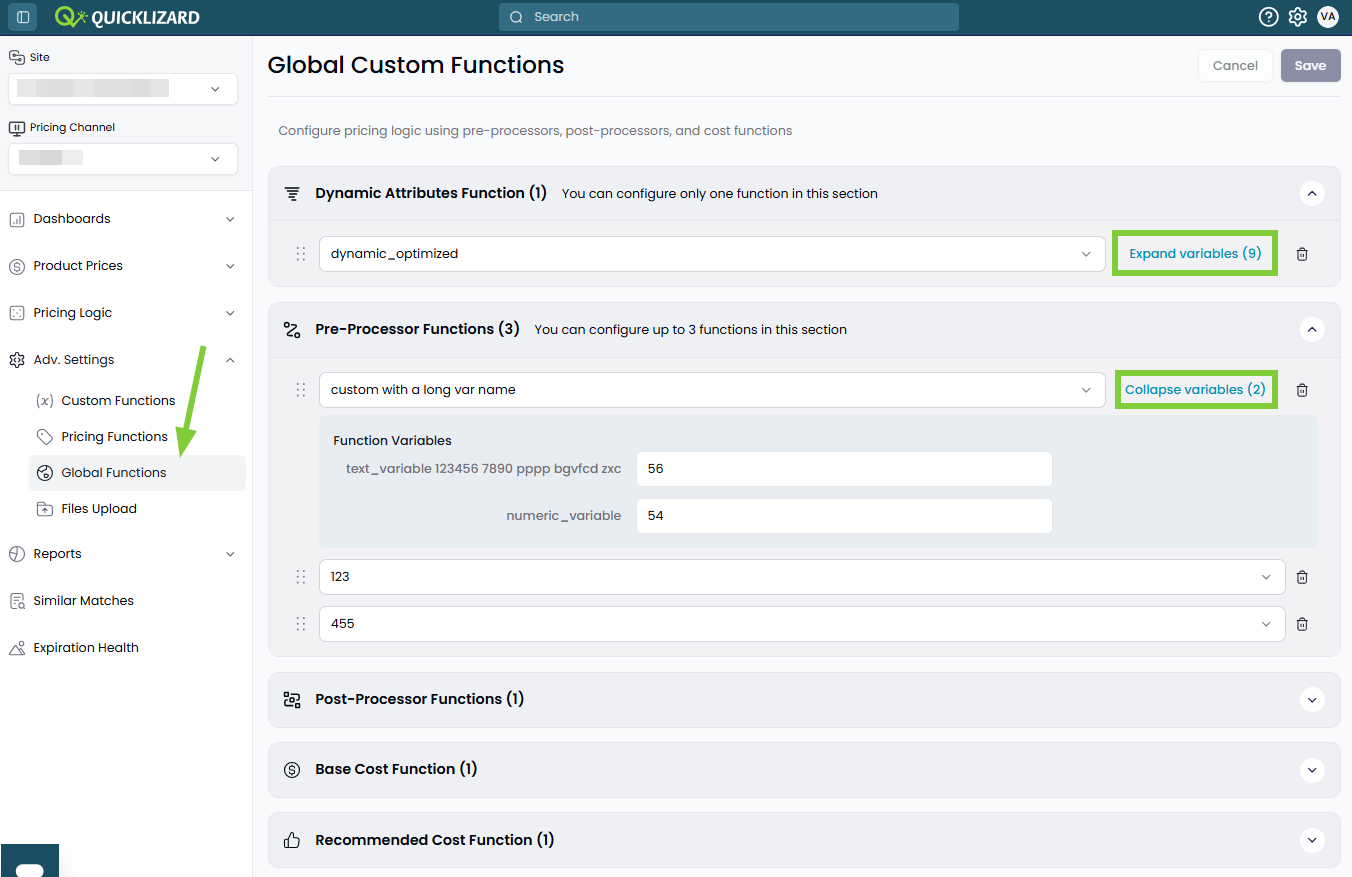Click the Dynamic Attributes Function section icon

292,194
